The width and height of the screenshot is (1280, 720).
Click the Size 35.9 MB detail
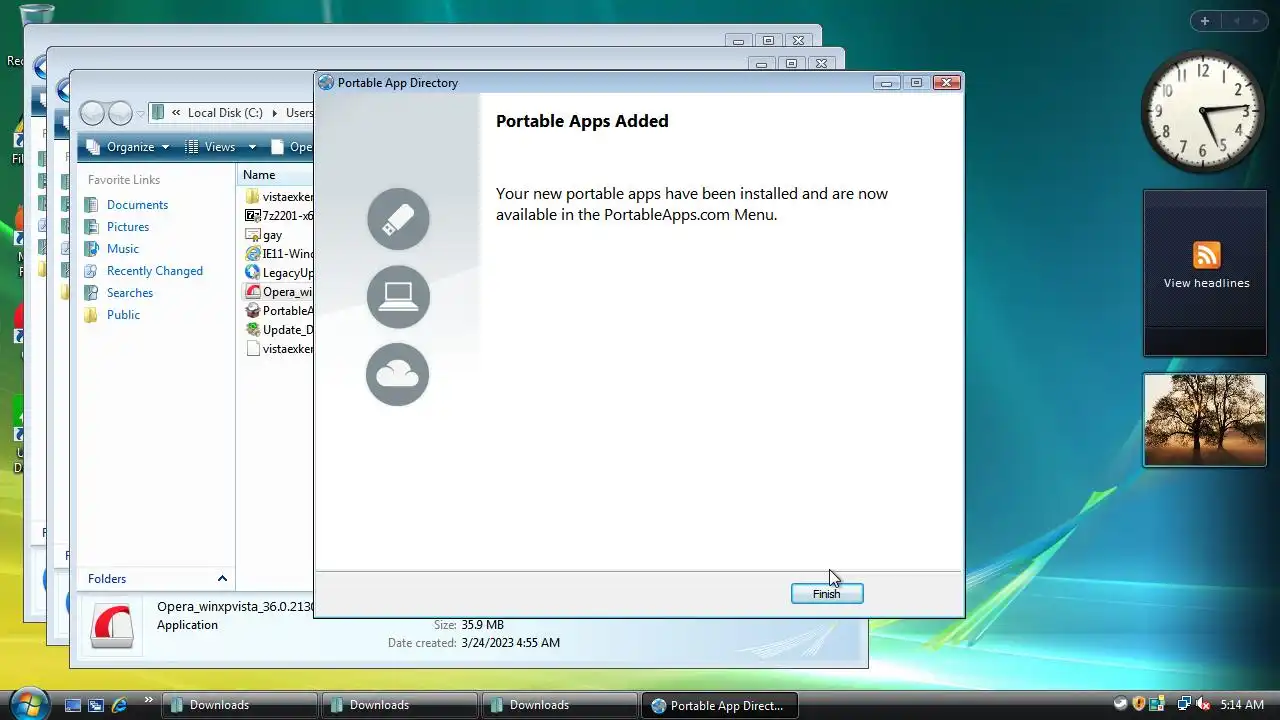click(x=469, y=625)
